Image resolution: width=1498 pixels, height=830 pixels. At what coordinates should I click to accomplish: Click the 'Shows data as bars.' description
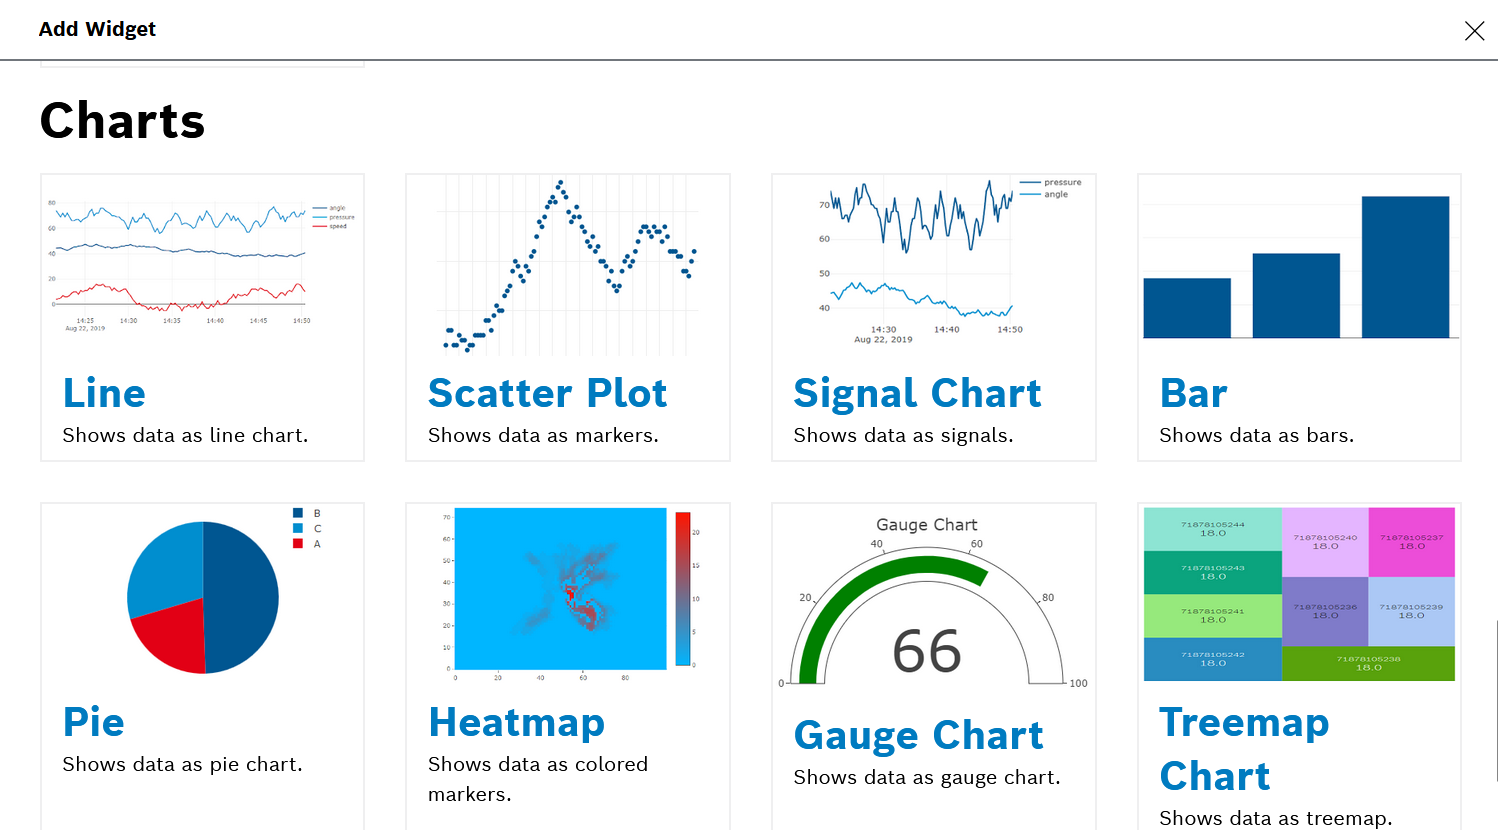(x=1256, y=435)
